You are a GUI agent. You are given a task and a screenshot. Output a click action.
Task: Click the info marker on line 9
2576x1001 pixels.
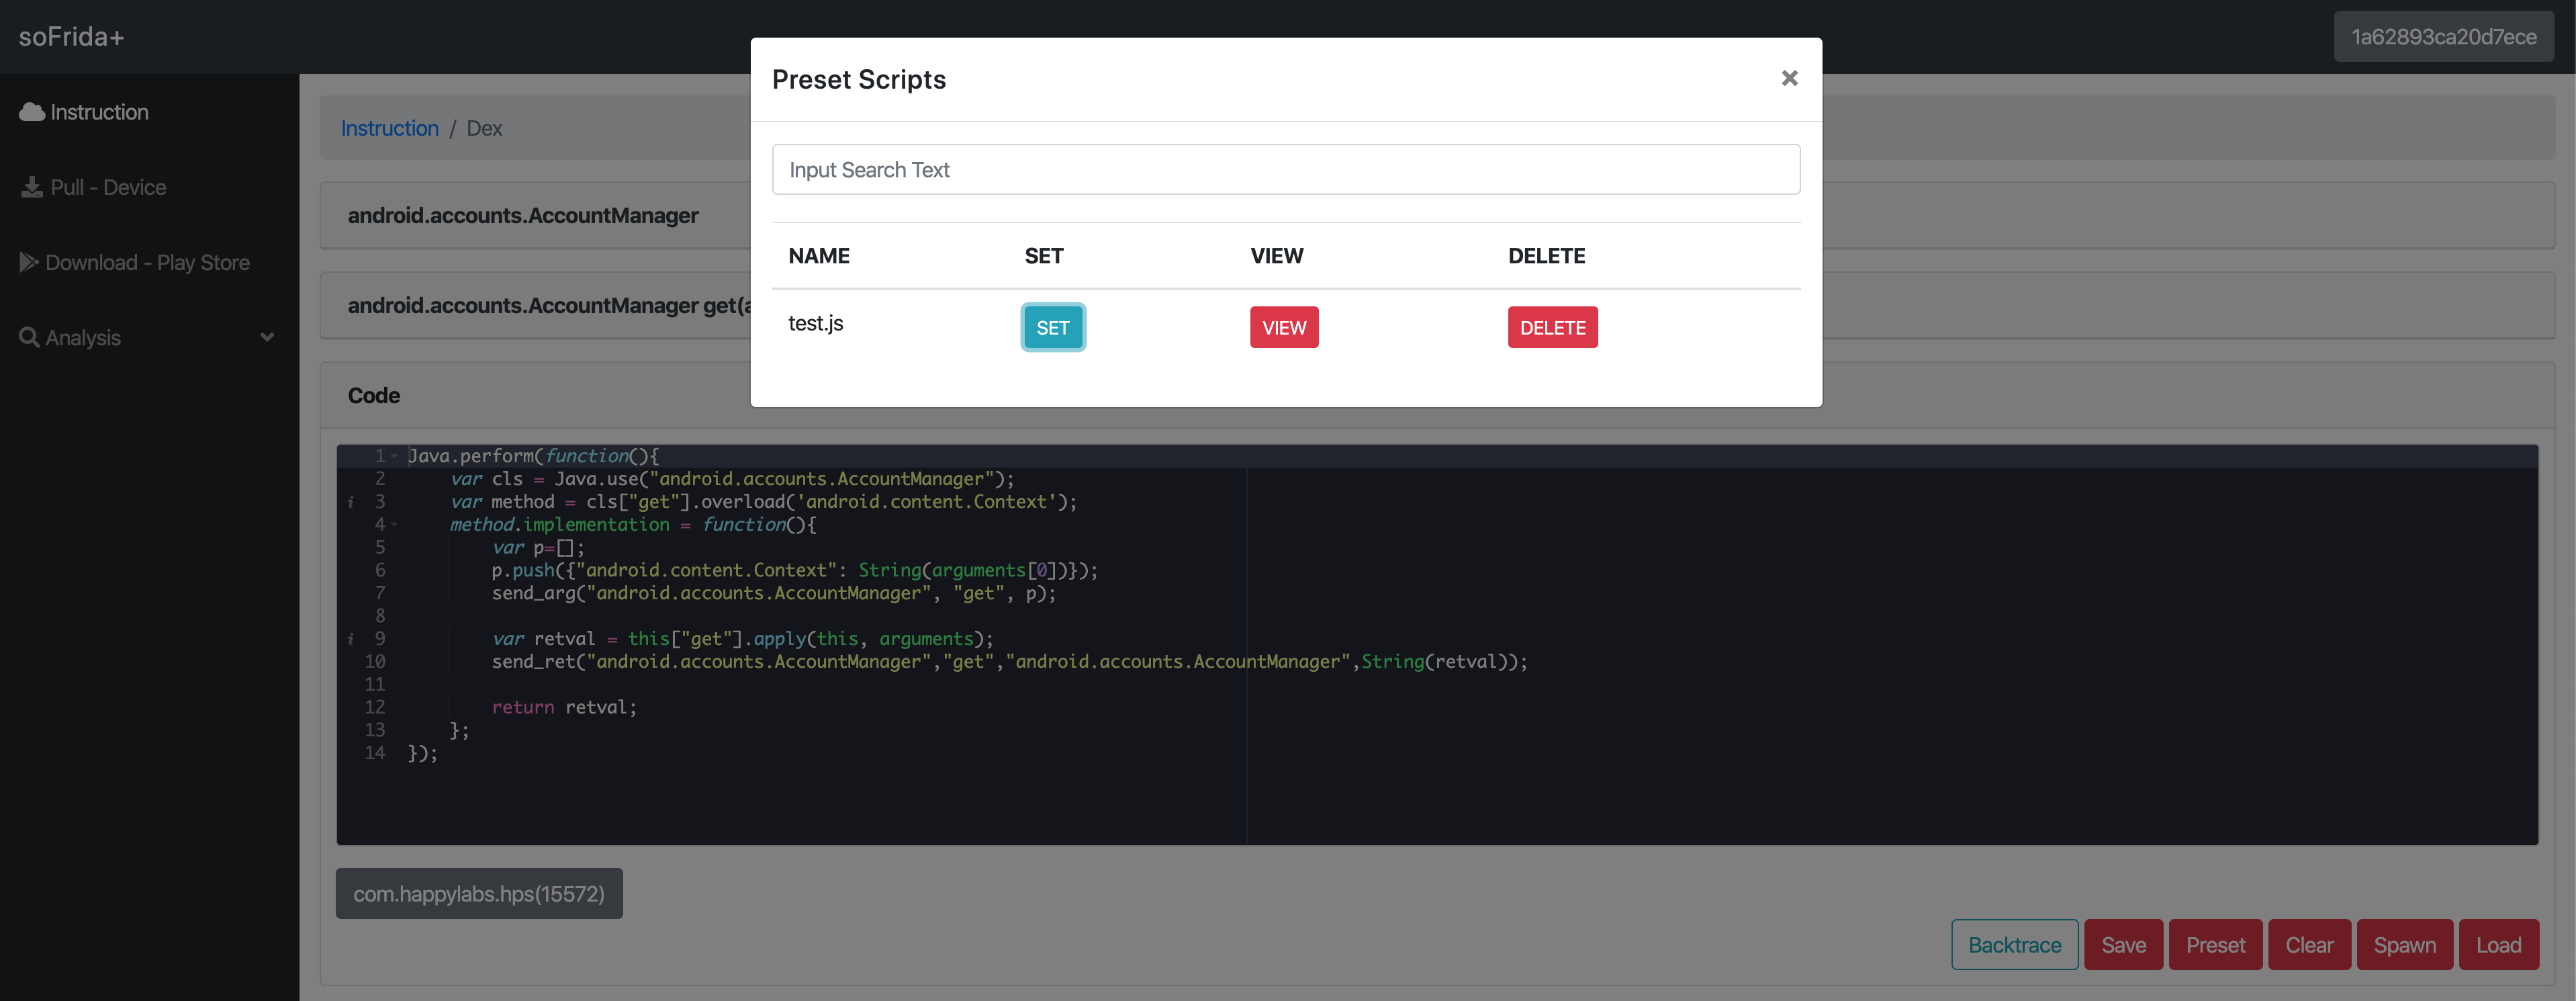(351, 639)
